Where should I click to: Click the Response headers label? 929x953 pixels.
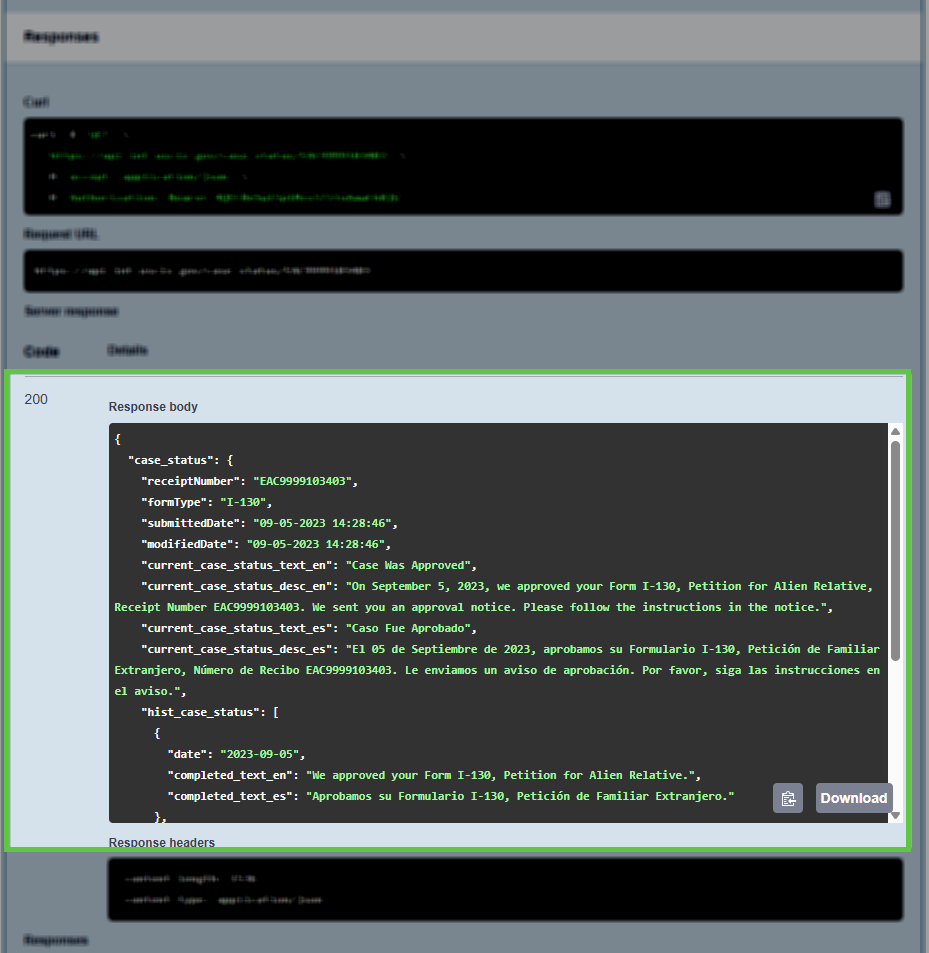coord(162,842)
